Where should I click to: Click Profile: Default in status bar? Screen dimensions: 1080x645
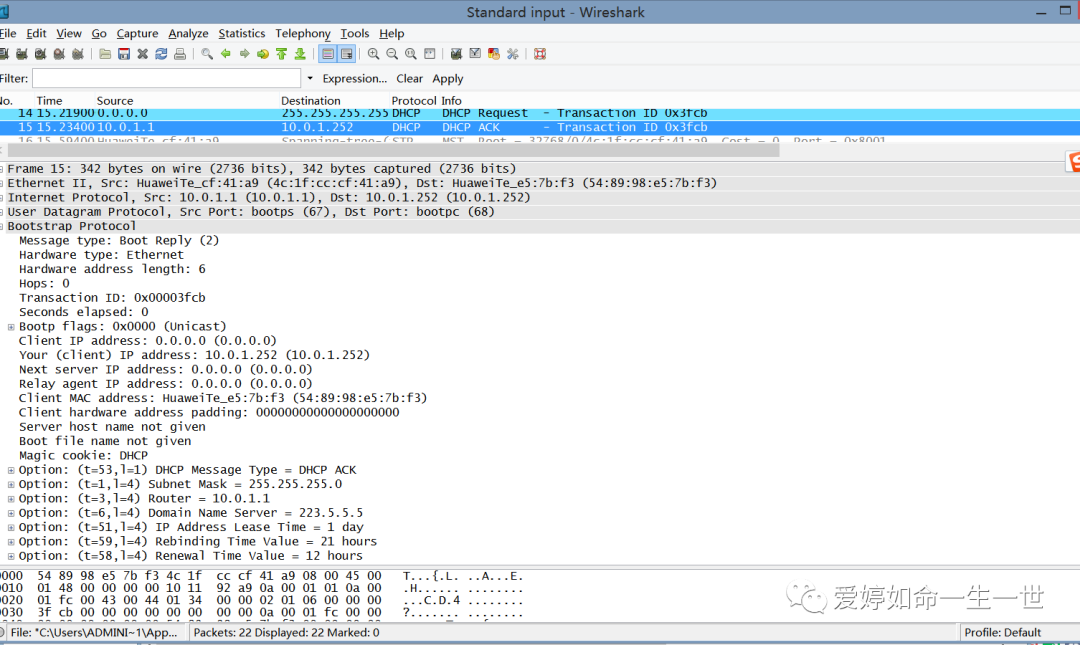click(x=1002, y=632)
